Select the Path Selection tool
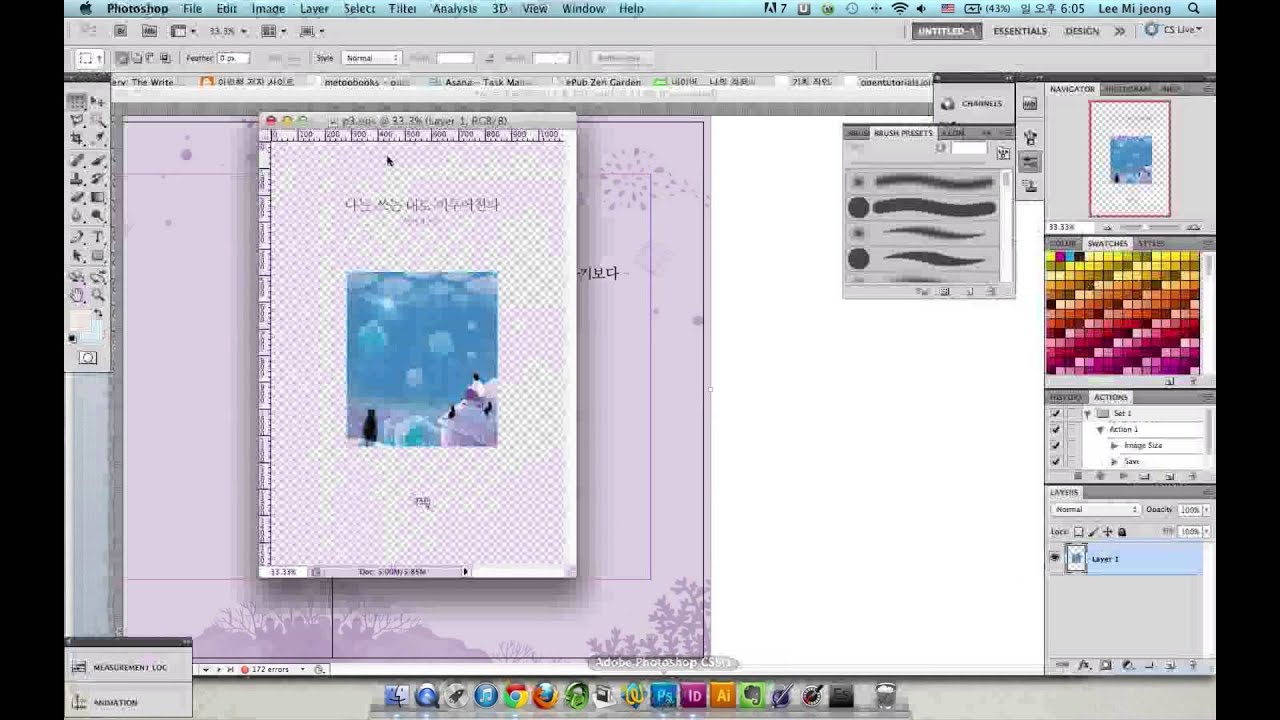The height and width of the screenshot is (720, 1280). click(x=76, y=255)
